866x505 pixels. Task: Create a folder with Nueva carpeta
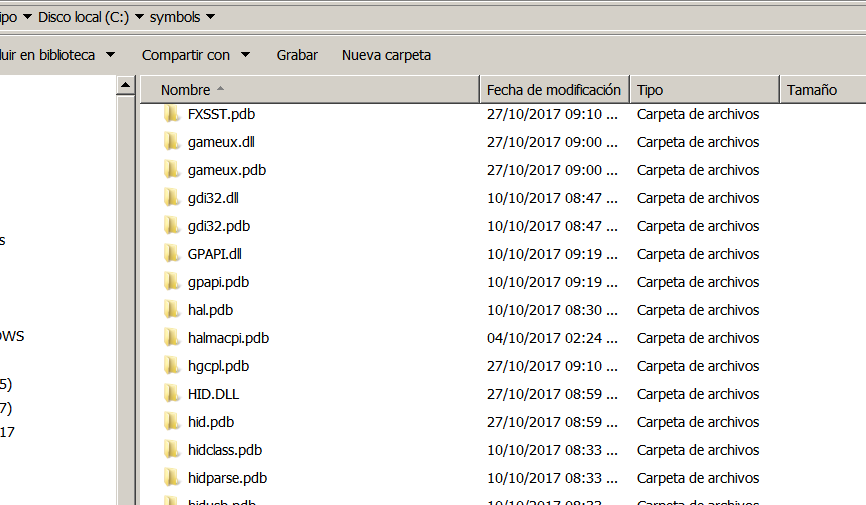tap(386, 55)
